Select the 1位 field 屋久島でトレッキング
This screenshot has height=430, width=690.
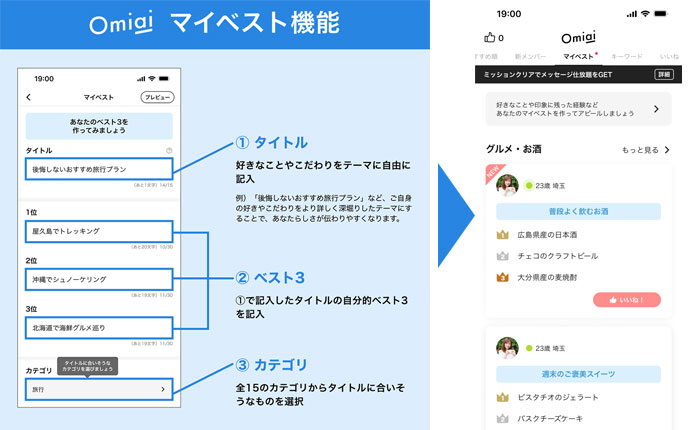99,232
